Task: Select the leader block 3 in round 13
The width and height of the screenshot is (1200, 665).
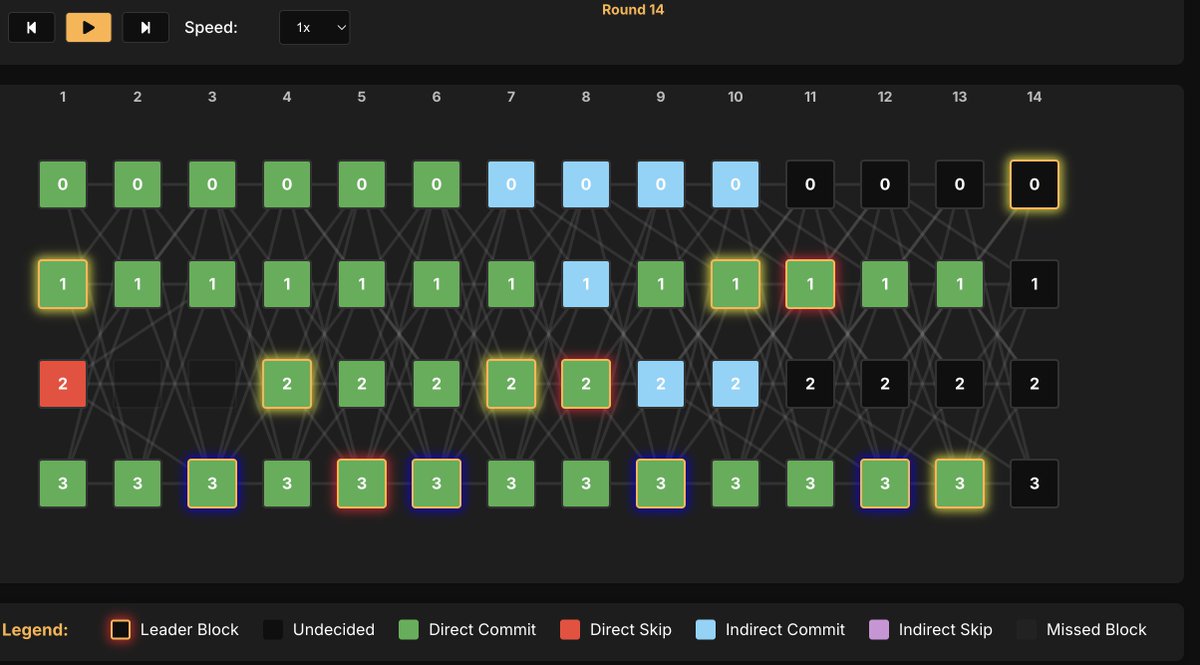Action: 960,484
